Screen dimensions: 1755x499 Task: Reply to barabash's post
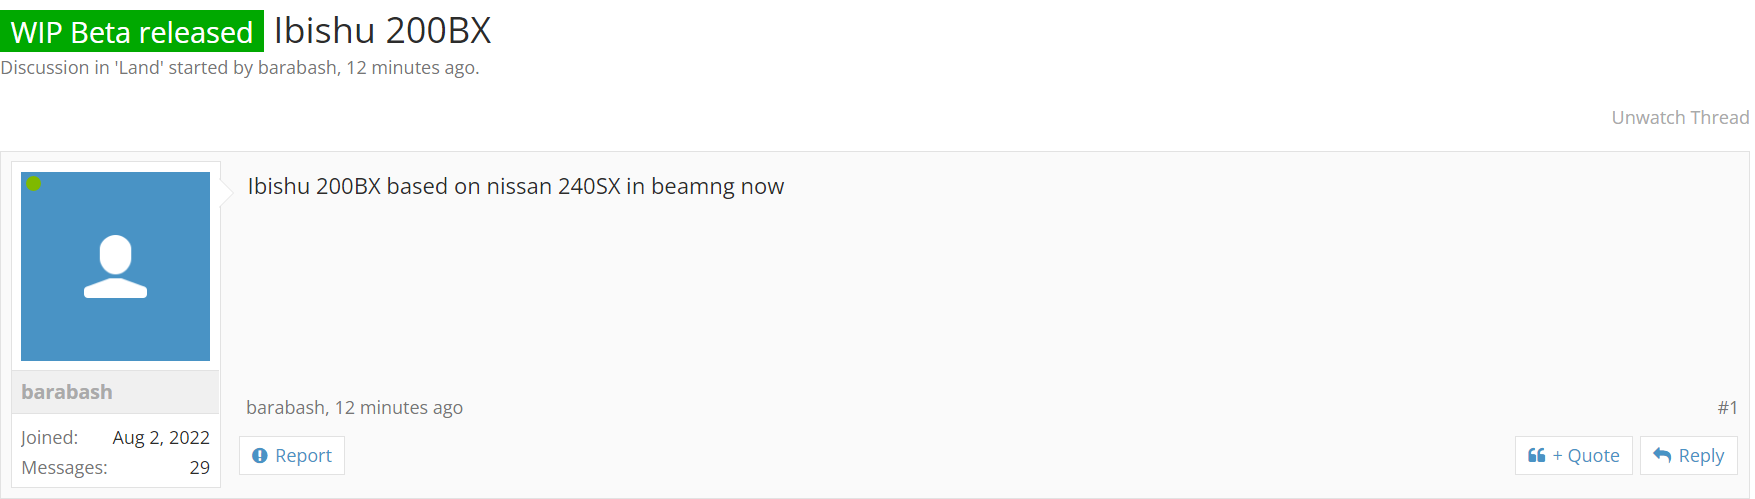pyautogui.click(x=1689, y=456)
